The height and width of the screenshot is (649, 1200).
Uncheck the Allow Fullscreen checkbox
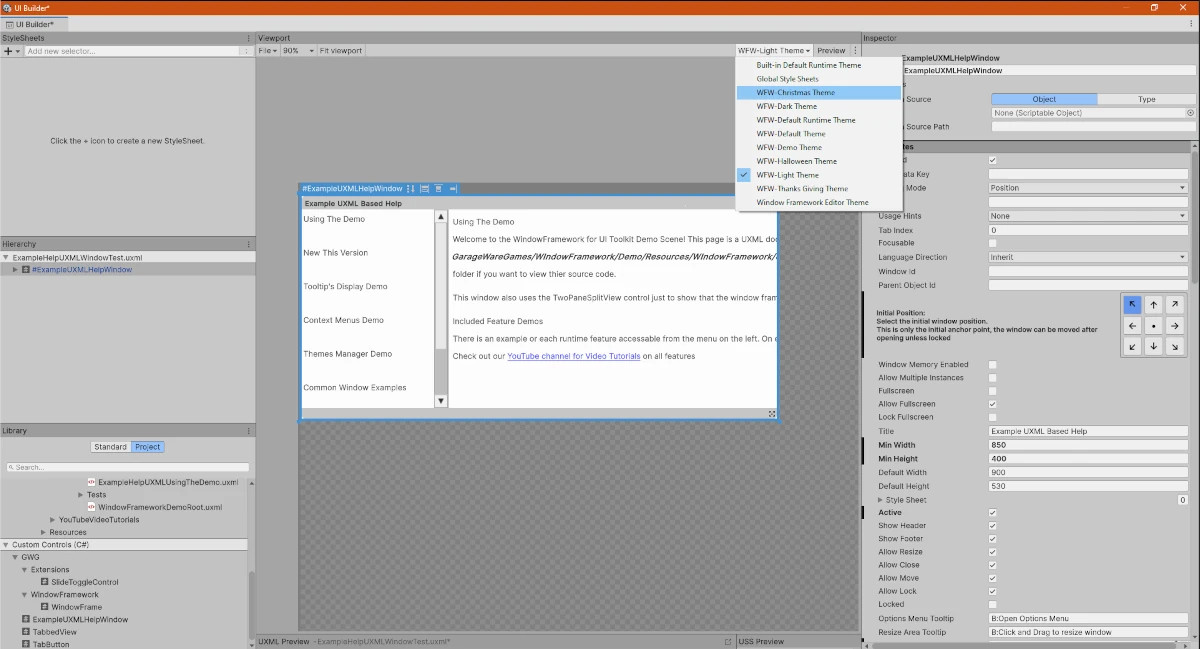point(992,404)
